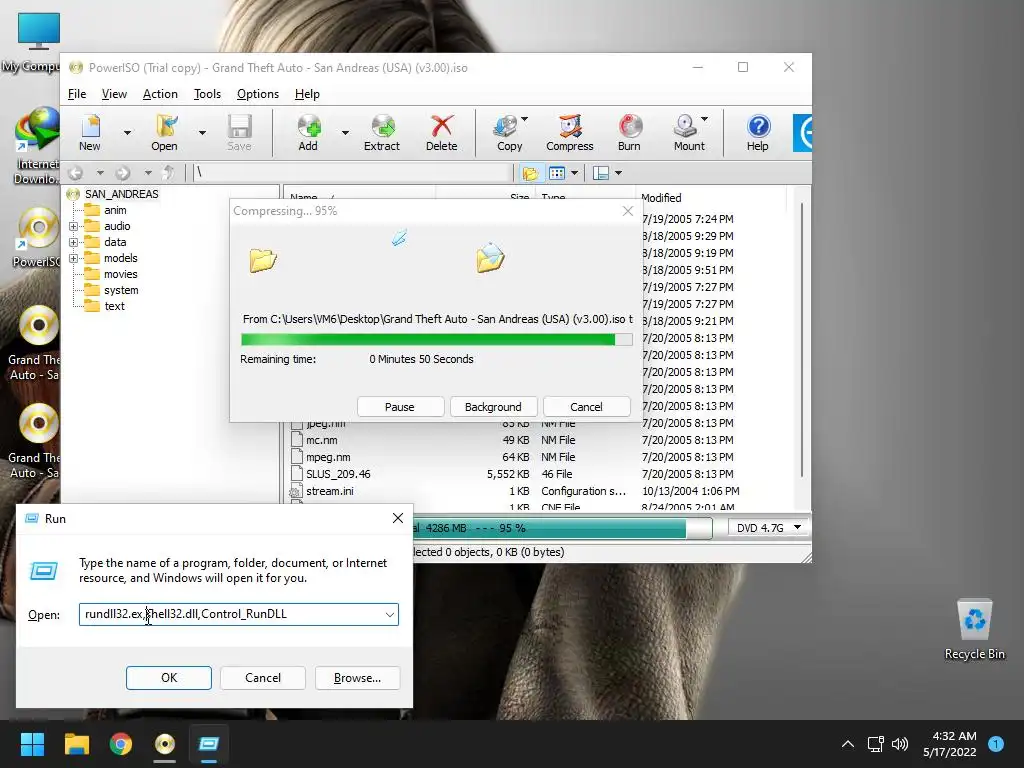Open the Action menu
Image resolution: width=1024 pixels, height=768 pixels.
click(160, 94)
